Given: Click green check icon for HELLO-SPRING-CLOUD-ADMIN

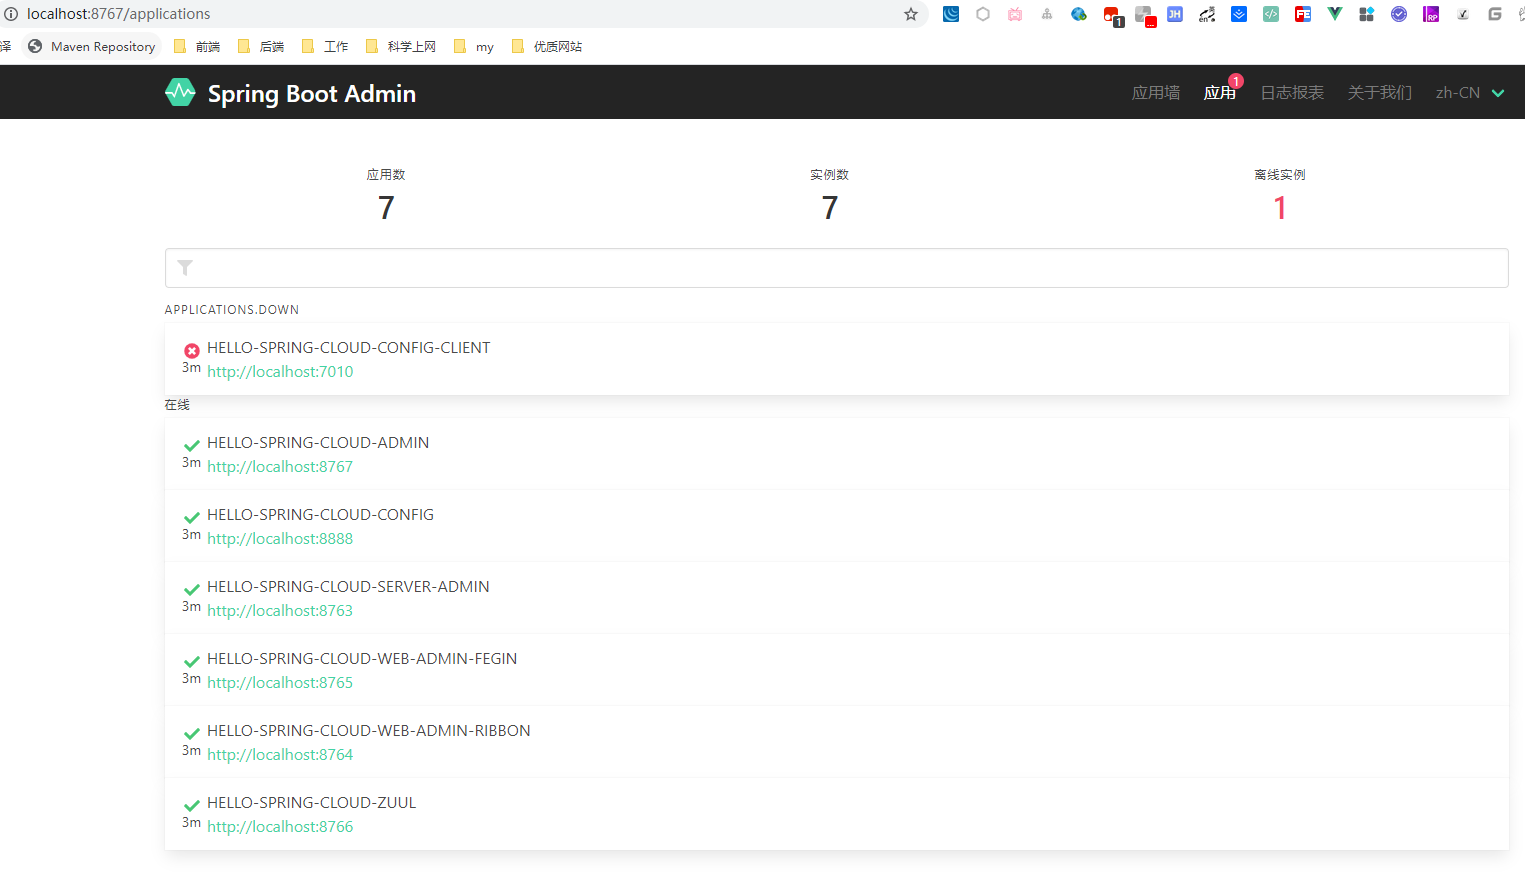Looking at the screenshot, I should [x=192, y=446].
